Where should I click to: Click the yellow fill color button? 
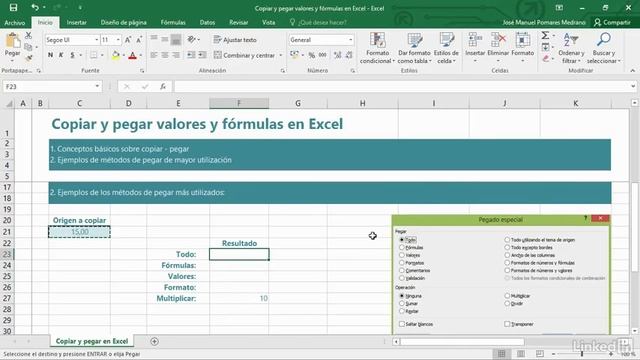pyautogui.click(x=116, y=56)
